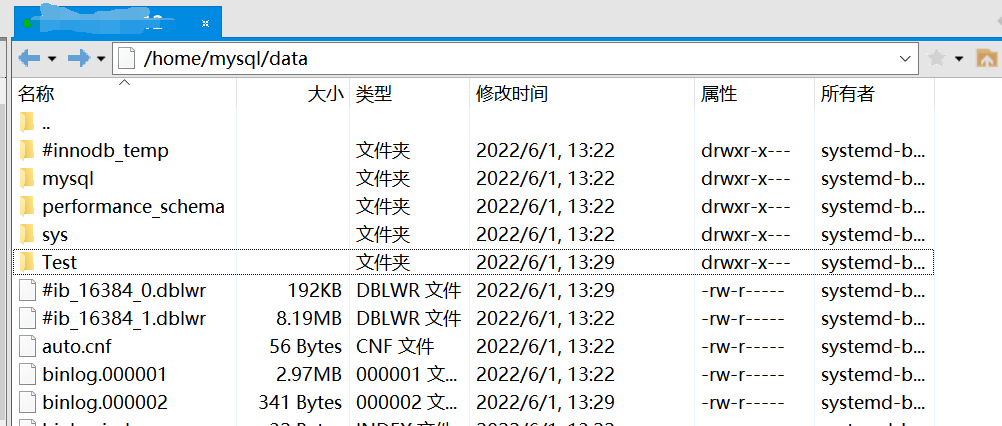Viewport: 1002px width, 426px height.
Task: Open the Back history dropdown arrow
Action: click(52, 59)
